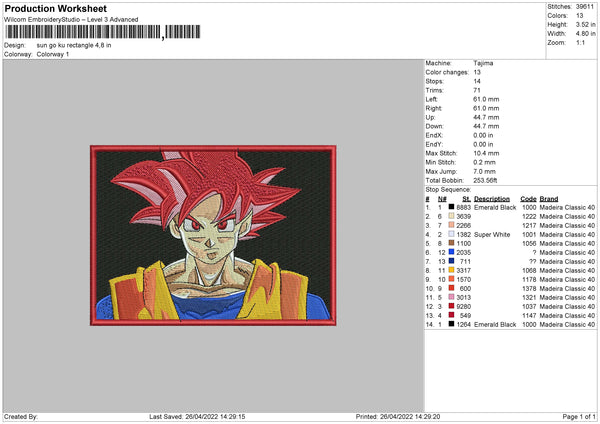Select the Right margin value "61.0 mm"

[x=486, y=108]
